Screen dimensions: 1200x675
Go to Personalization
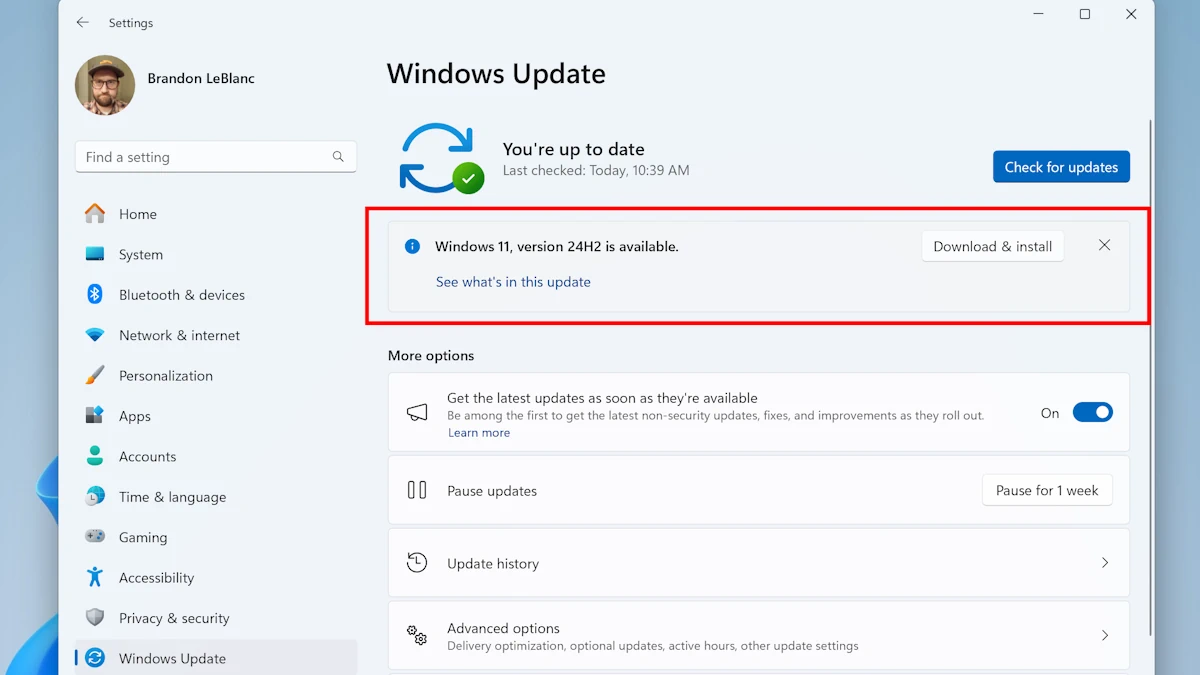coord(166,376)
